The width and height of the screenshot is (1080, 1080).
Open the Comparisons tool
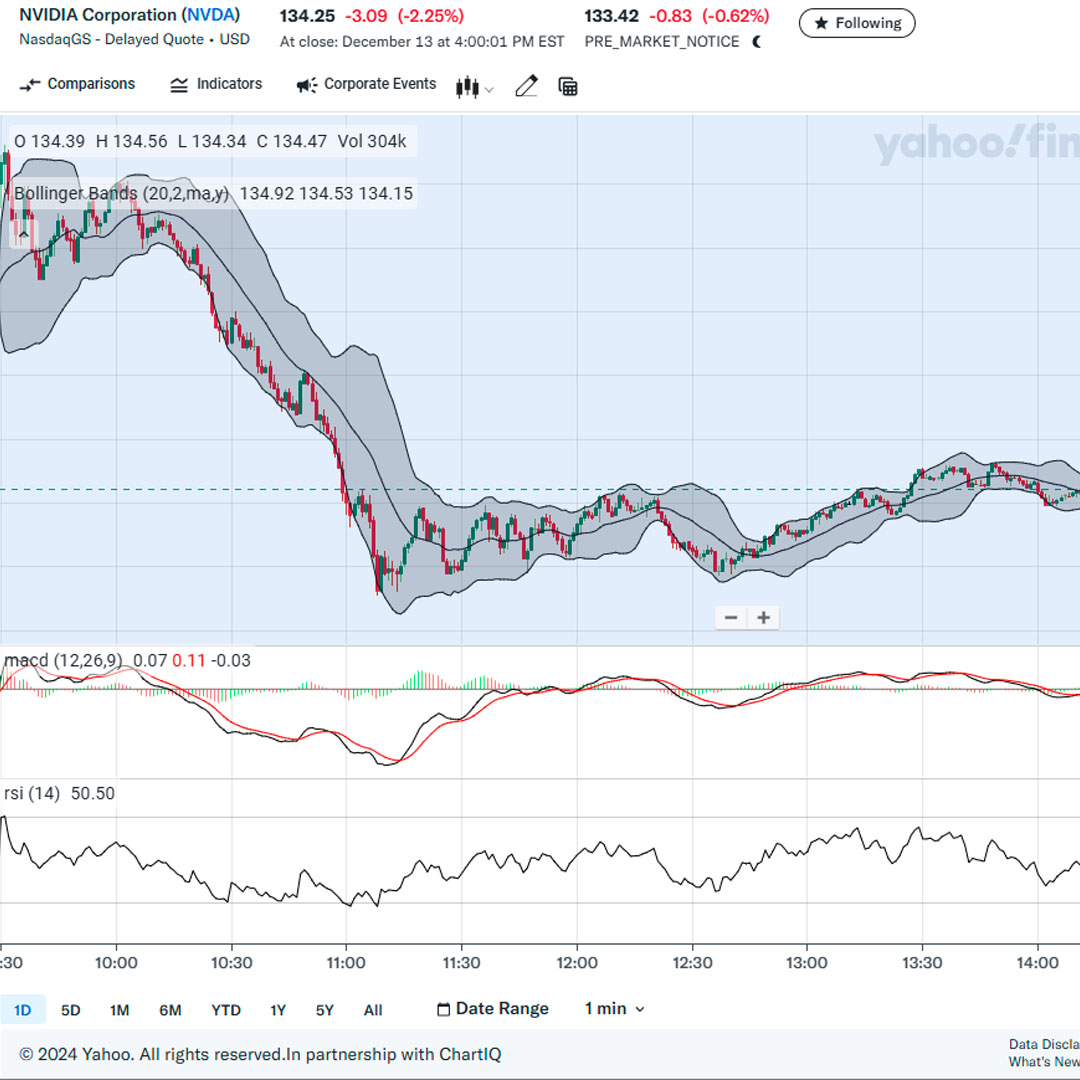77,84
